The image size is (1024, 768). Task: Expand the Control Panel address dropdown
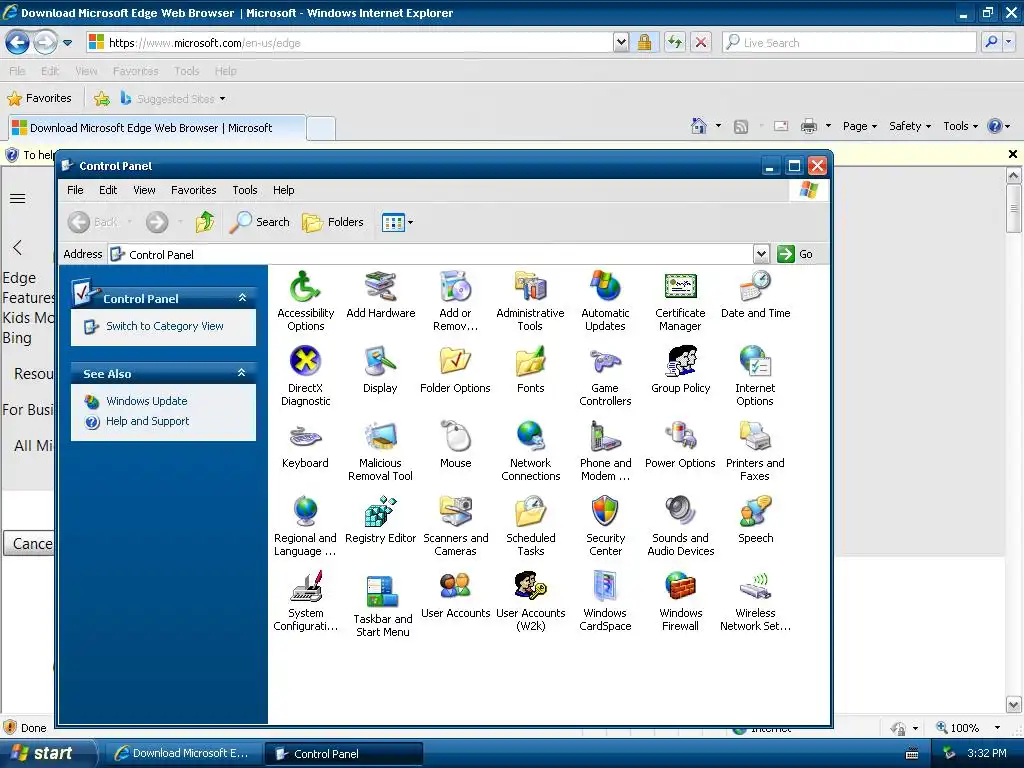(x=761, y=254)
